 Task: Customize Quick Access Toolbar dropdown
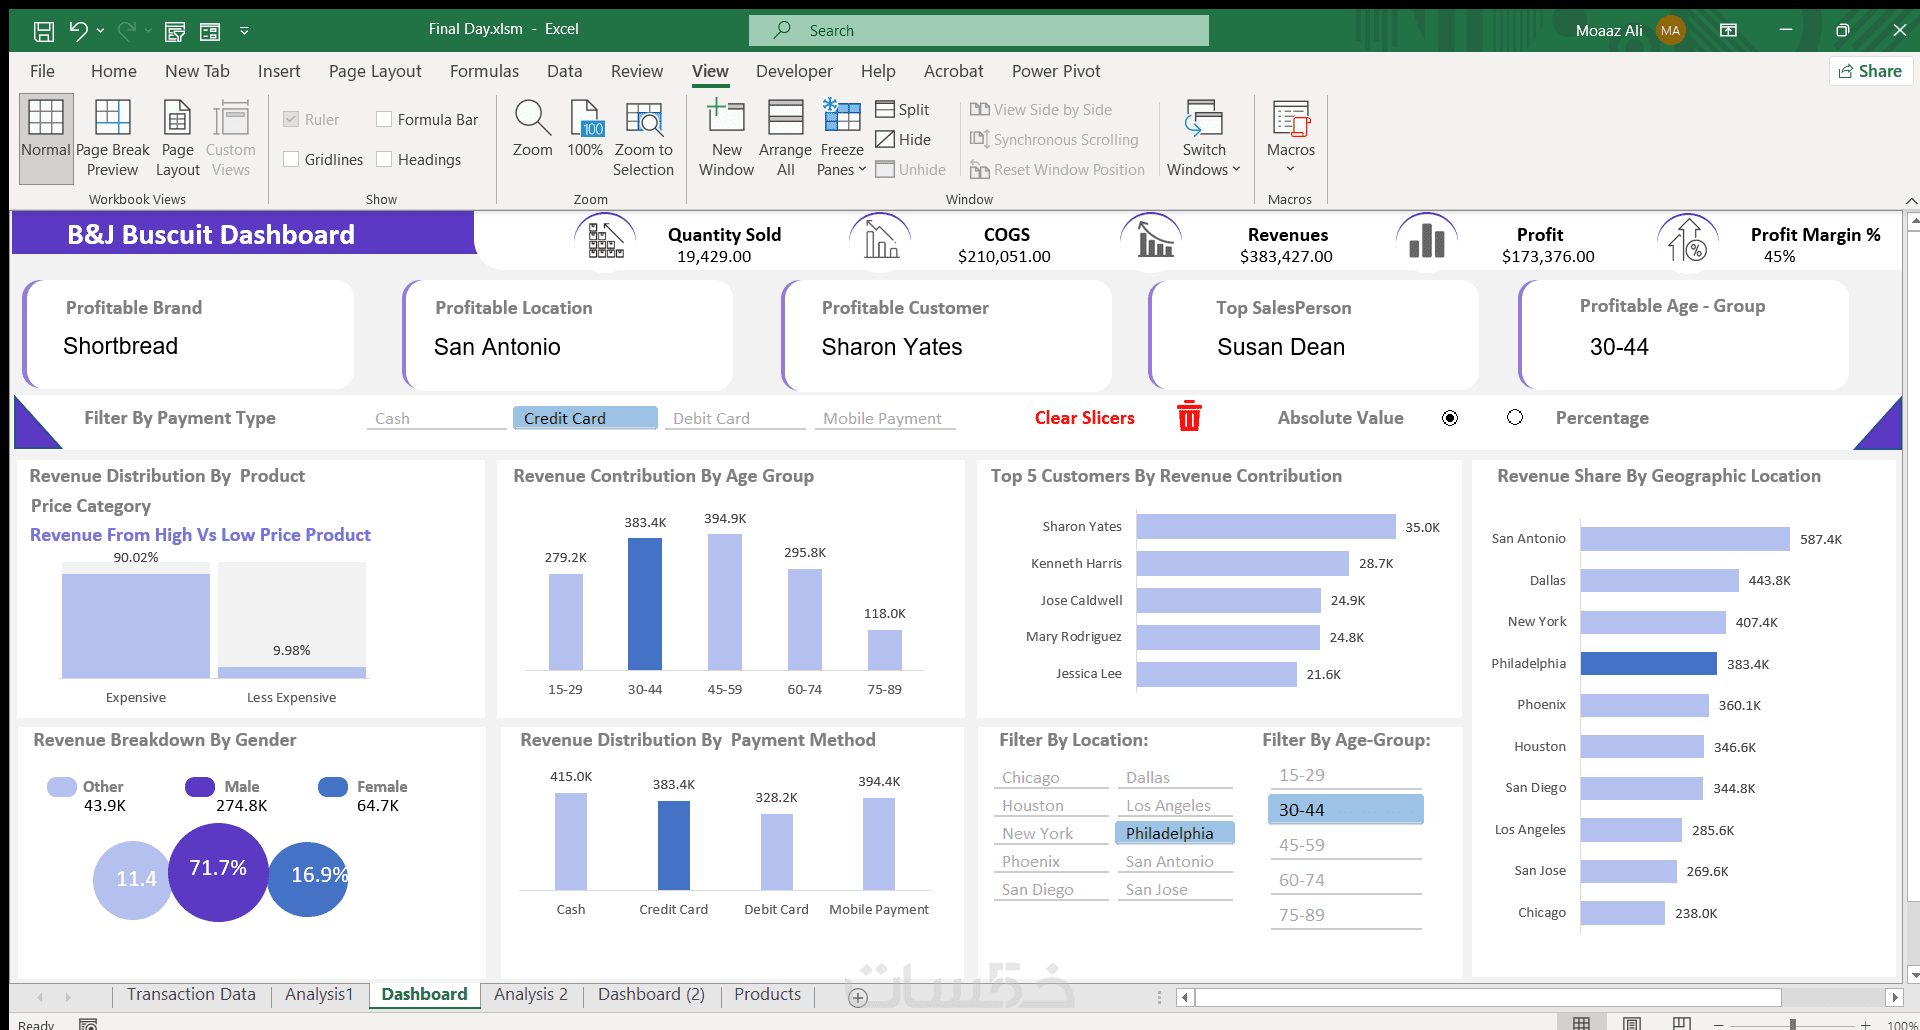244,32
